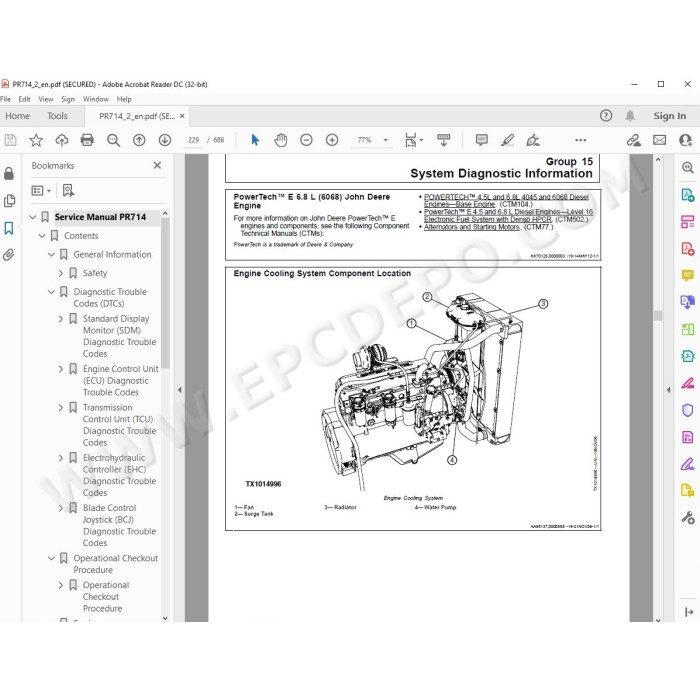Expand the Safety bookmark
The height and width of the screenshot is (700, 700).
click(x=61, y=273)
